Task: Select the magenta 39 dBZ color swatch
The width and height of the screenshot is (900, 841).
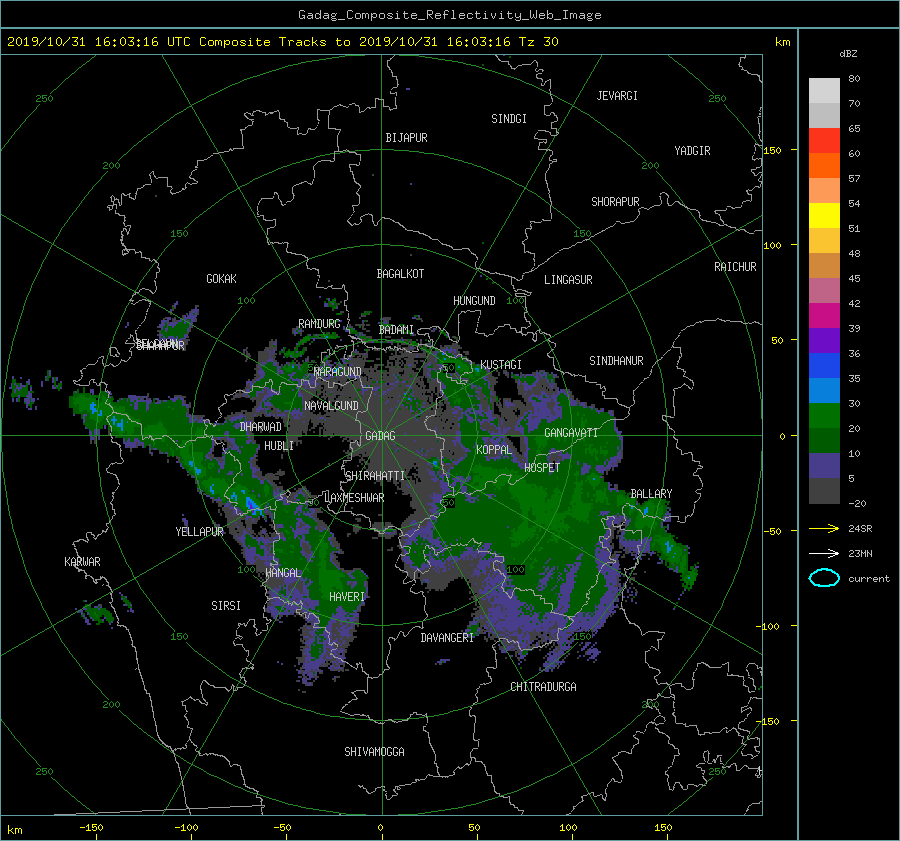Action: pos(824,315)
